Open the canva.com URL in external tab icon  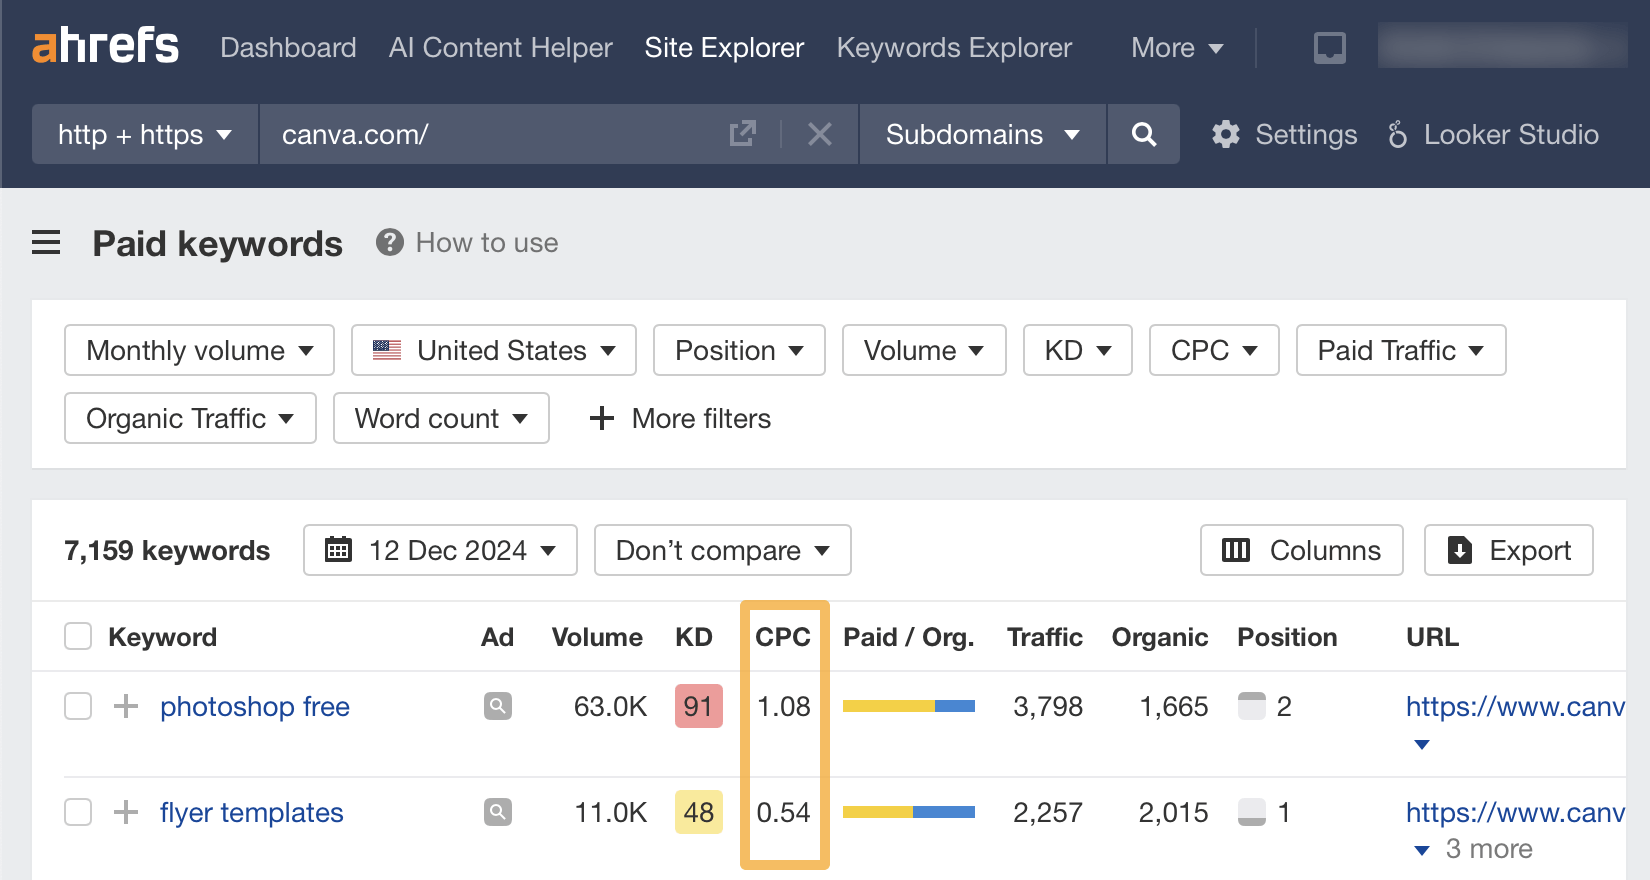coord(742,134)
